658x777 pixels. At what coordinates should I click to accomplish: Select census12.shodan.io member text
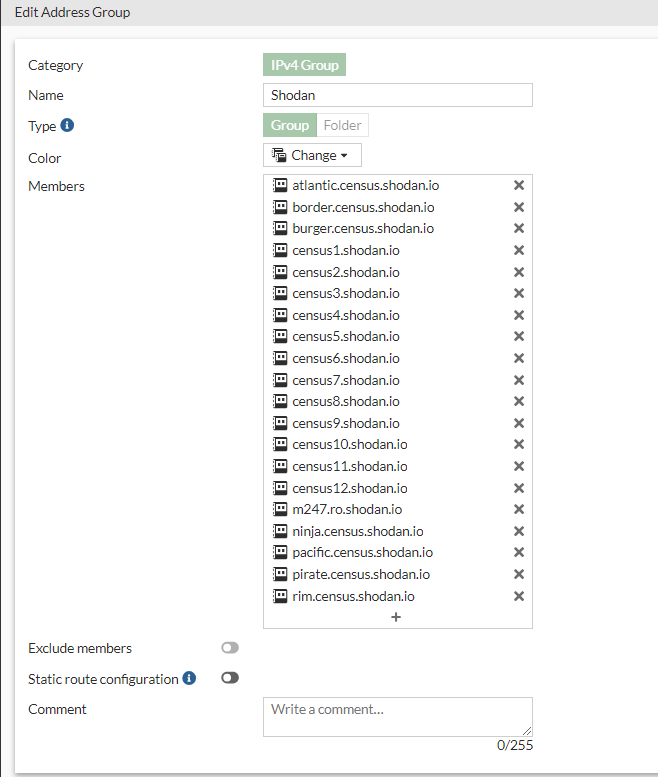coord(350,488)
